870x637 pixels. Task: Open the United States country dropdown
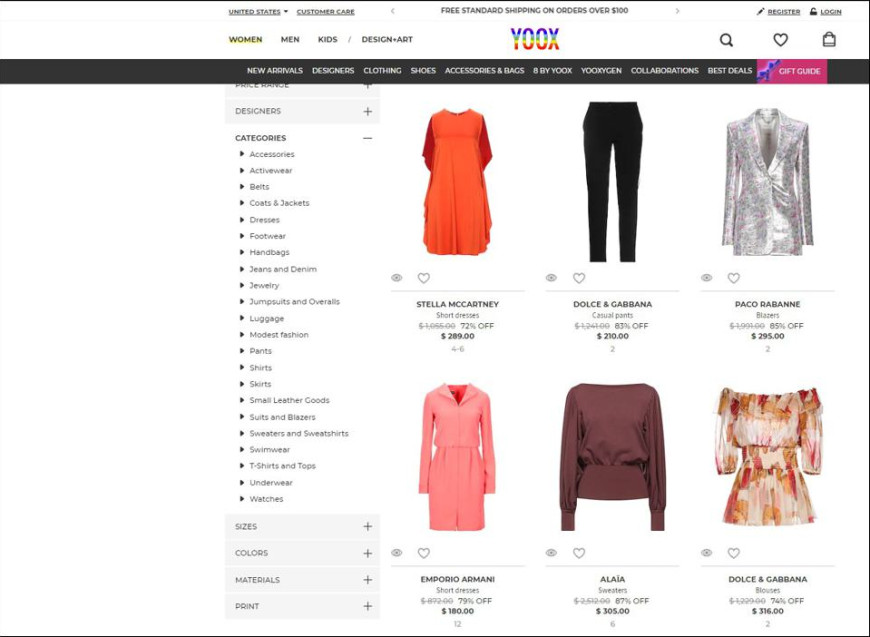click(258, 12)
